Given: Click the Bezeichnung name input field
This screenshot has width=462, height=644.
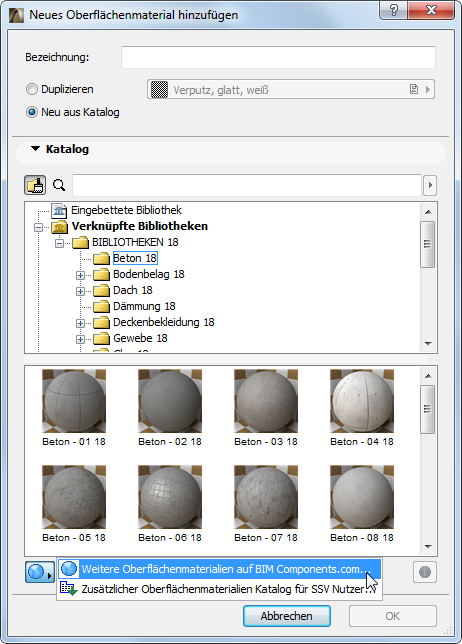Looking at the screenshot, I should point(278,57).
